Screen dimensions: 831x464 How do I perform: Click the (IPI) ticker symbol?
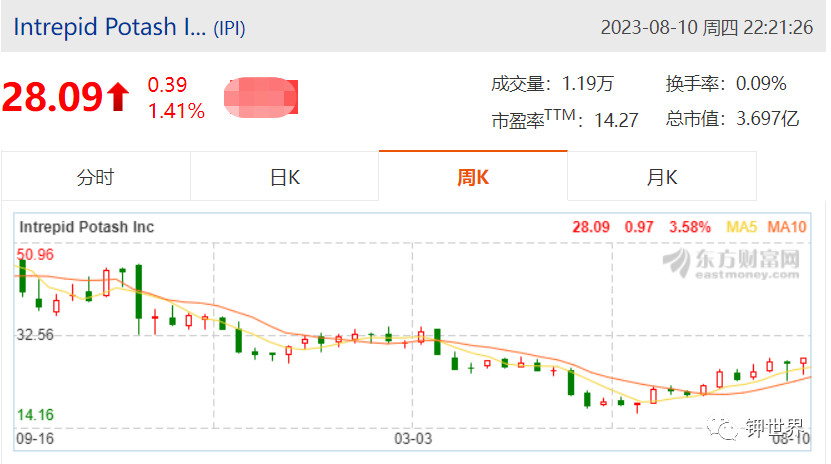[x=229, y=28]
